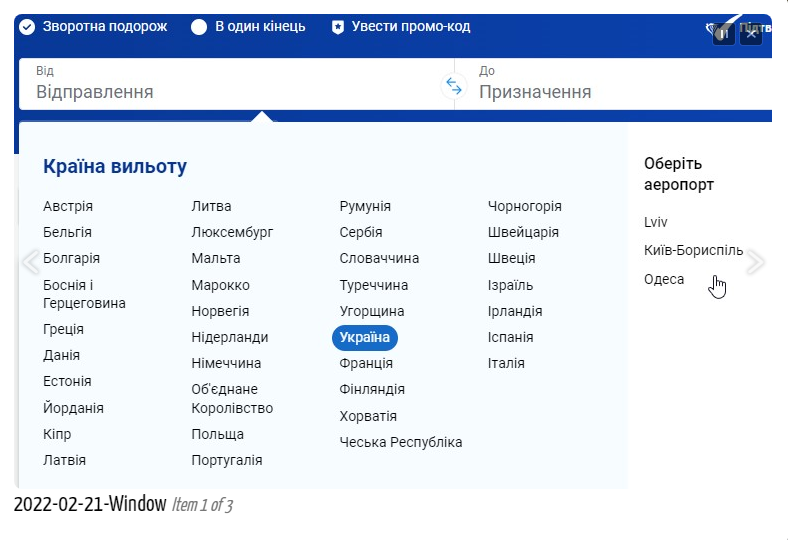Select country Бельгія
788x540 pixels.
[67, 233]
